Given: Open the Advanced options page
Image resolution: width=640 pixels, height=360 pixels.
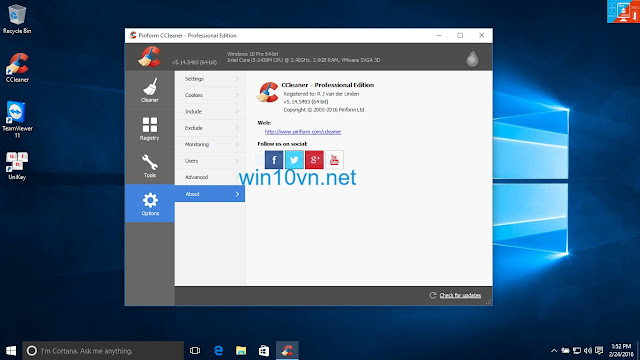Looking at the screenshot, I should pos(210,177).
